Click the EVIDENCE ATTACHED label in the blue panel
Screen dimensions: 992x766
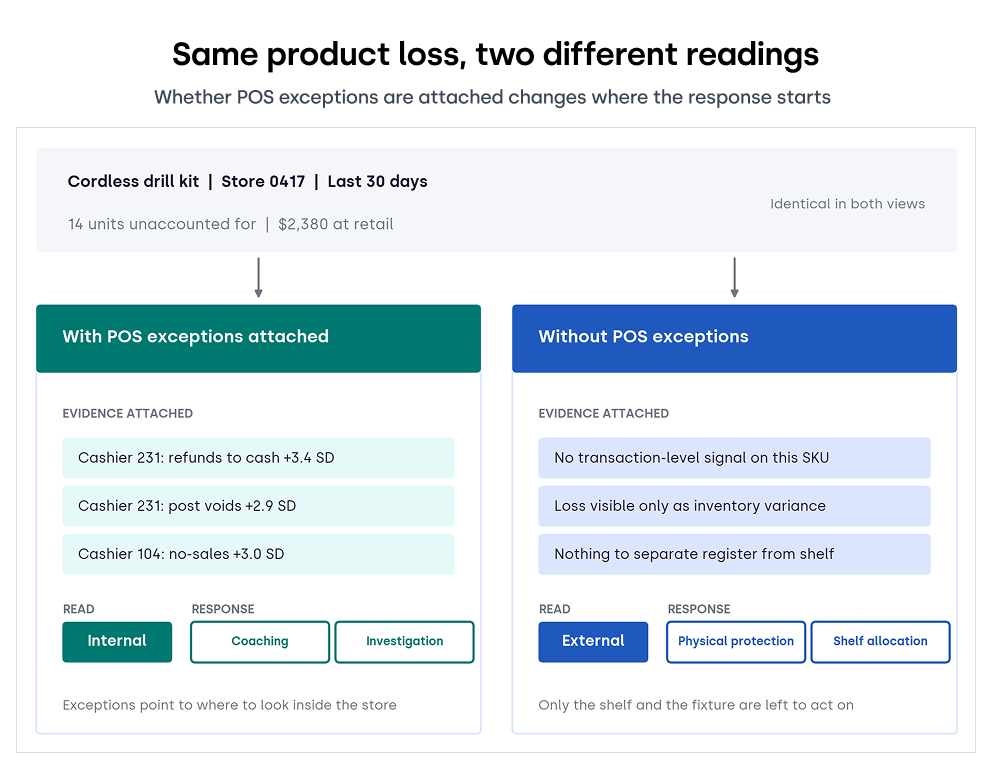[x=604, y=414]
